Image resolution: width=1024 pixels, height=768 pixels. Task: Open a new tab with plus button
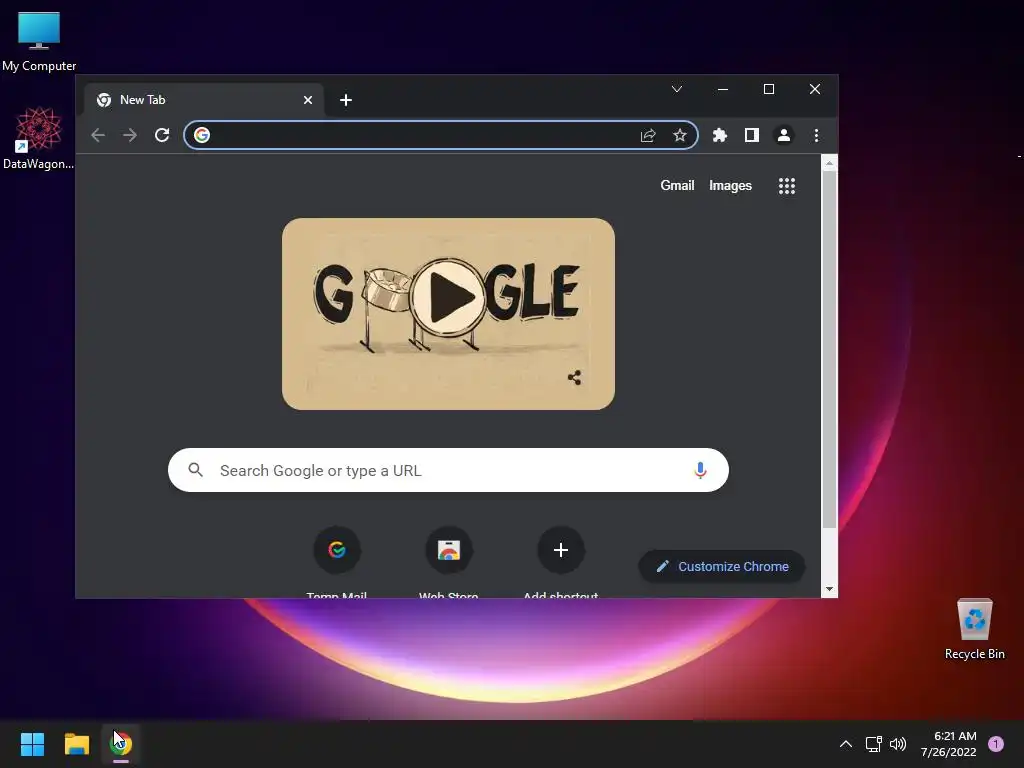[x=346, y=100]
